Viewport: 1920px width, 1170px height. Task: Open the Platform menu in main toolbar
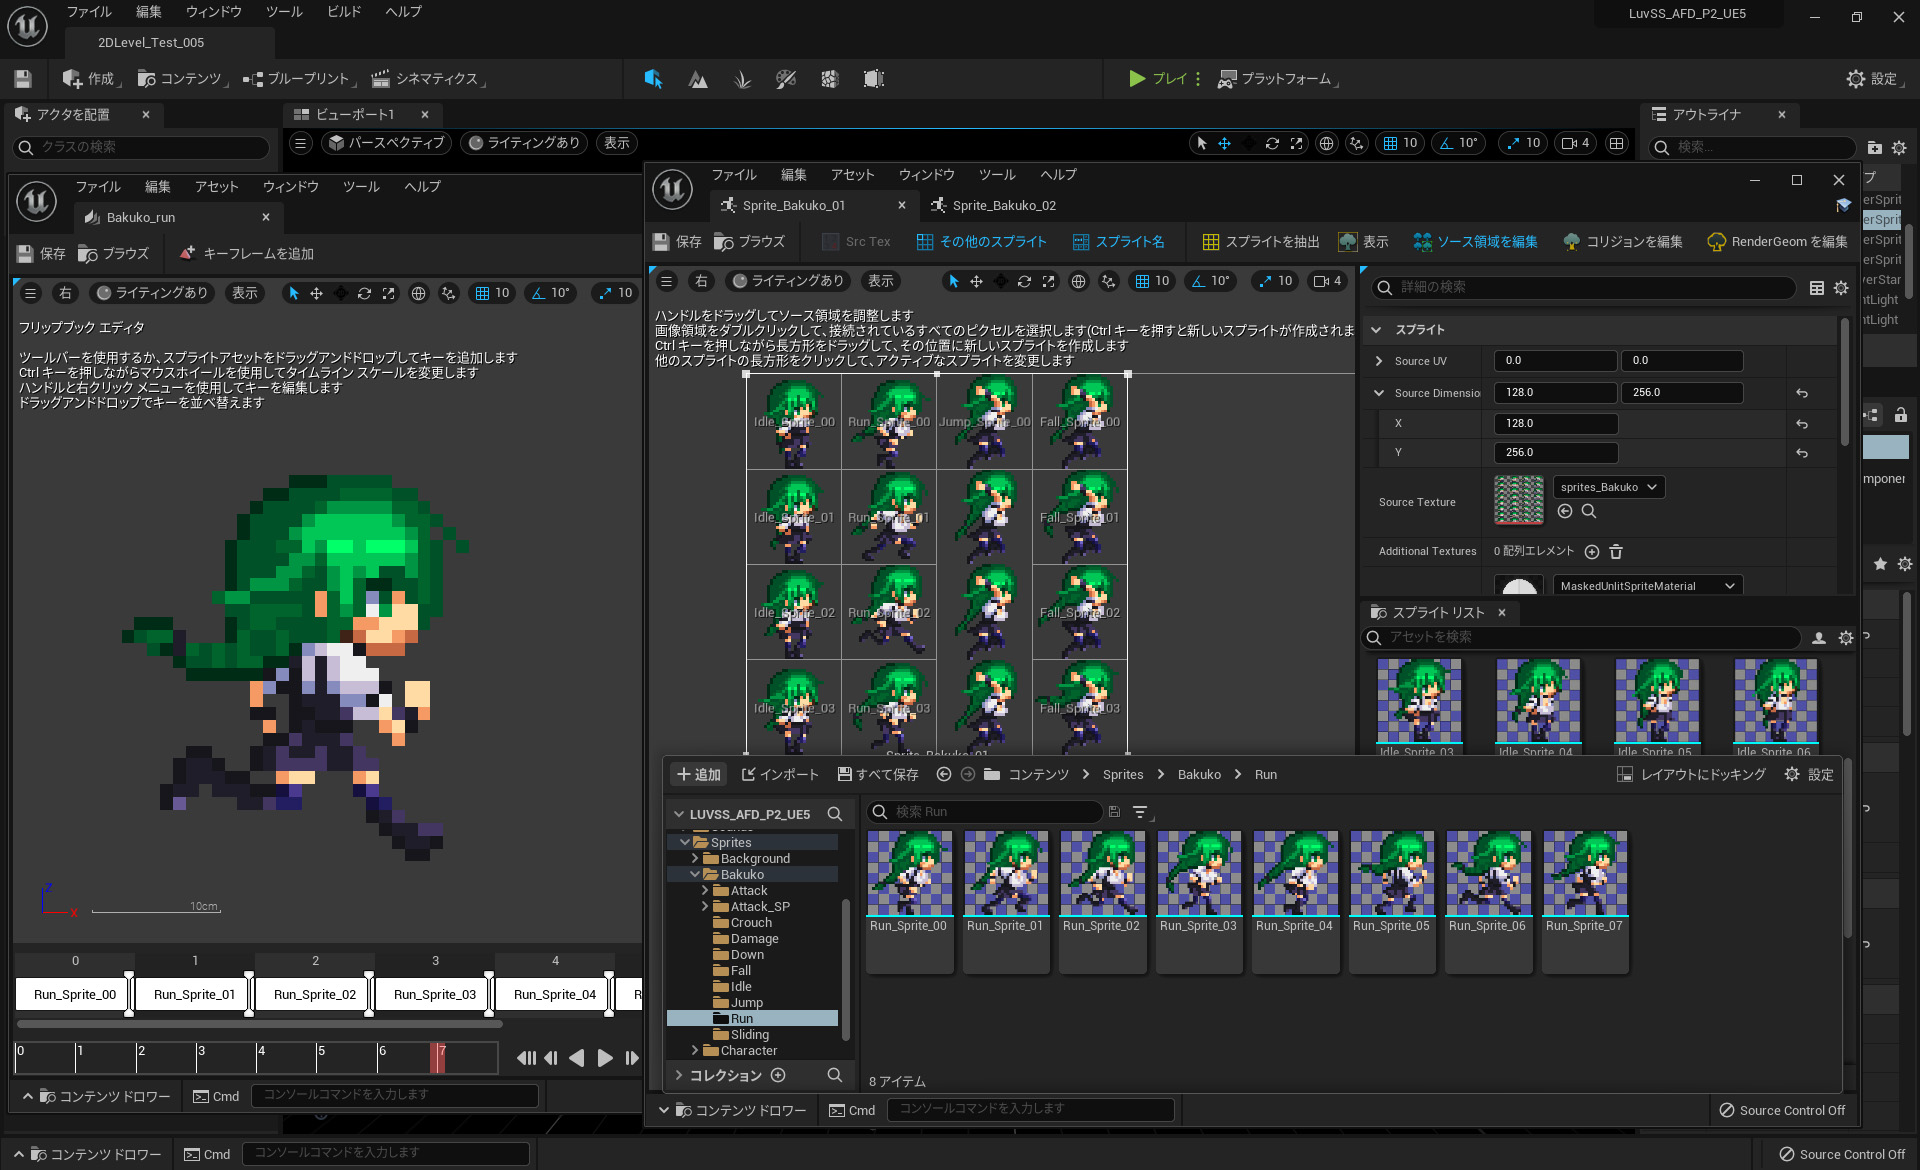[x=1277, y=79]
